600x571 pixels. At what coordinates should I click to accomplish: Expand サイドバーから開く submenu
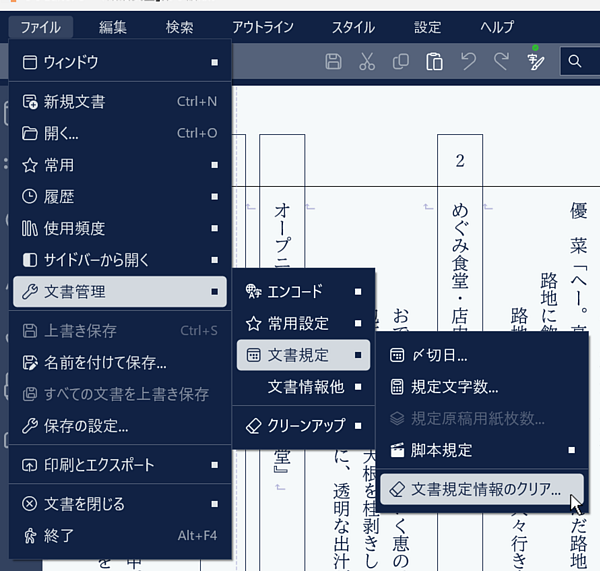120,260
